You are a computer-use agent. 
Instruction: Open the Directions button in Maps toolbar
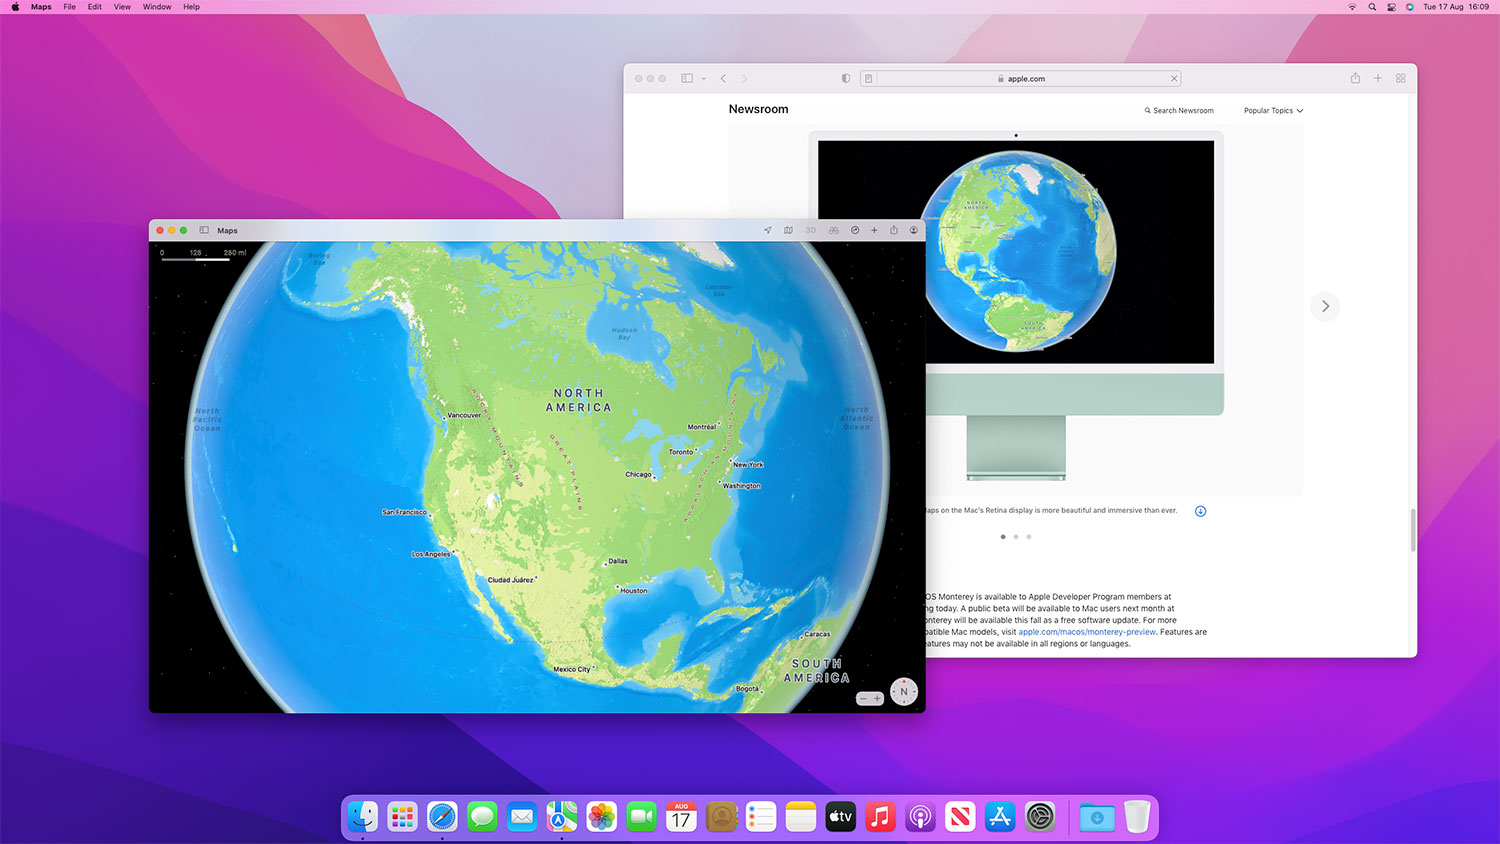855,230
